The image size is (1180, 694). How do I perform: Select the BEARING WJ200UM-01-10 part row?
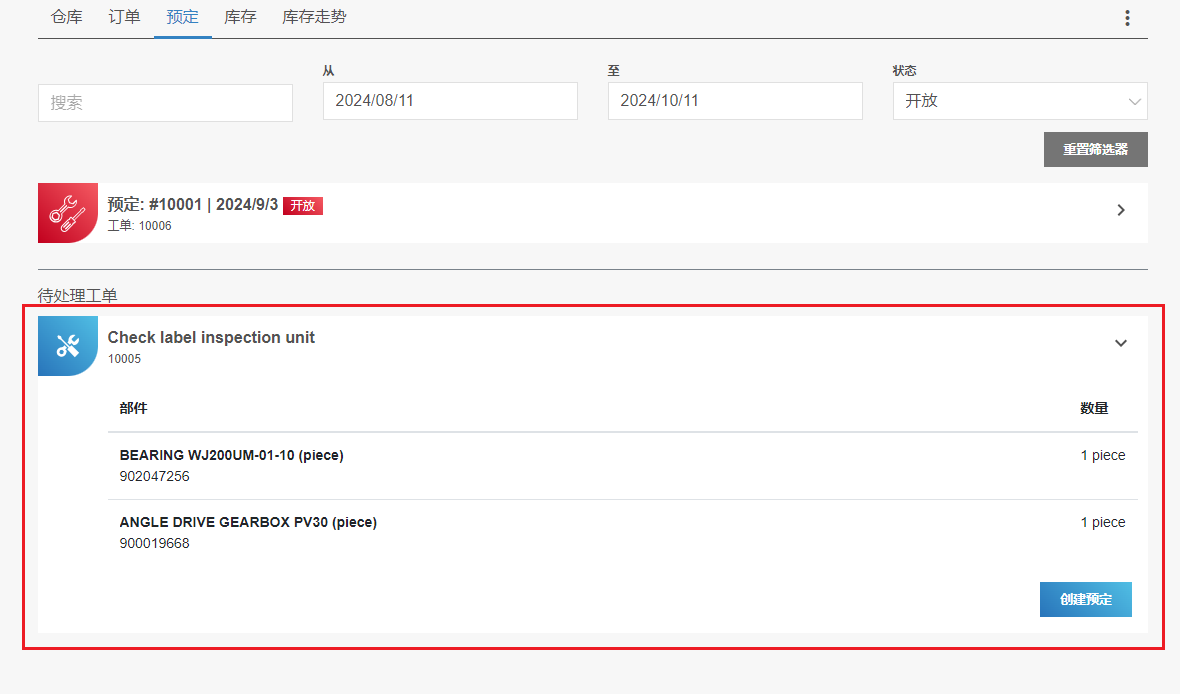231,456
